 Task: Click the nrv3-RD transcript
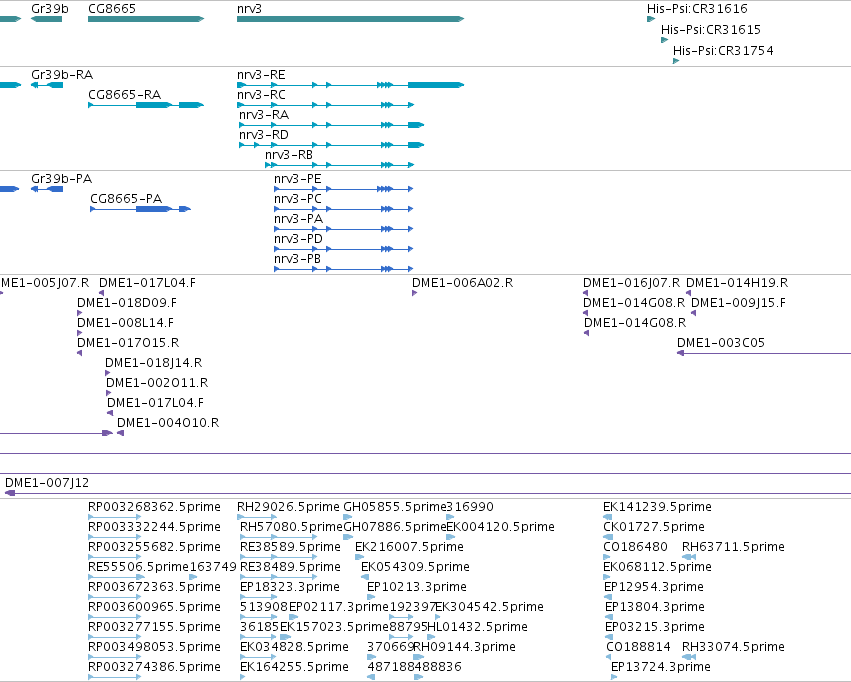tap(264, 135)
